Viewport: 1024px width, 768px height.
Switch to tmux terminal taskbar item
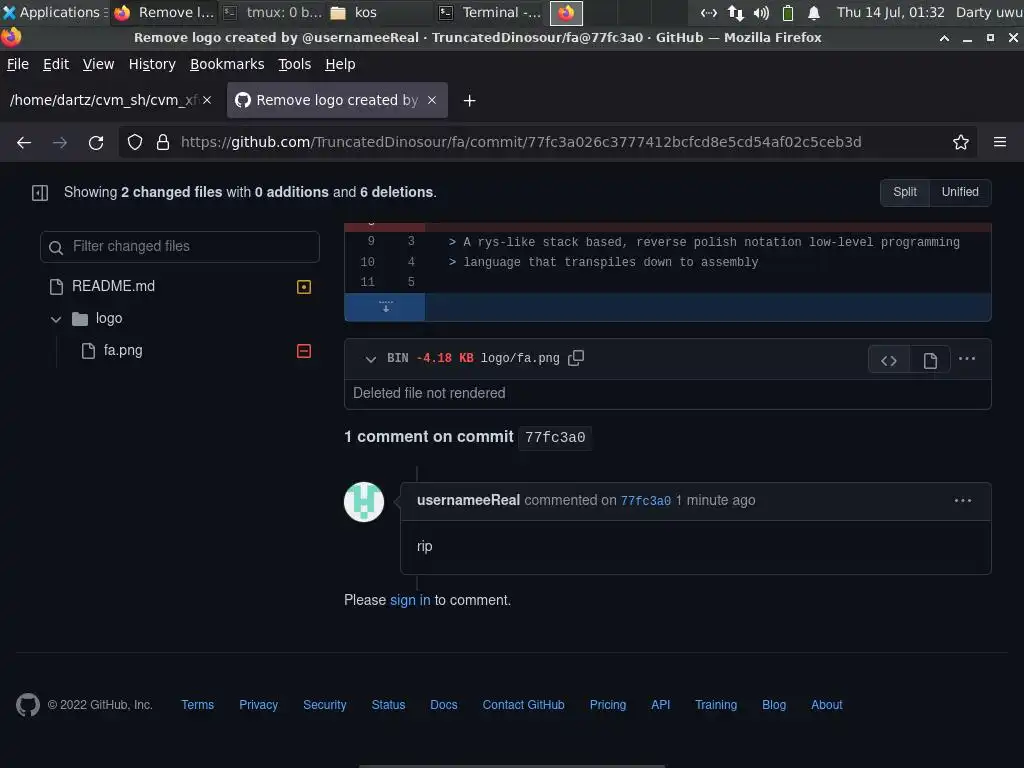[x=273, y=12]
